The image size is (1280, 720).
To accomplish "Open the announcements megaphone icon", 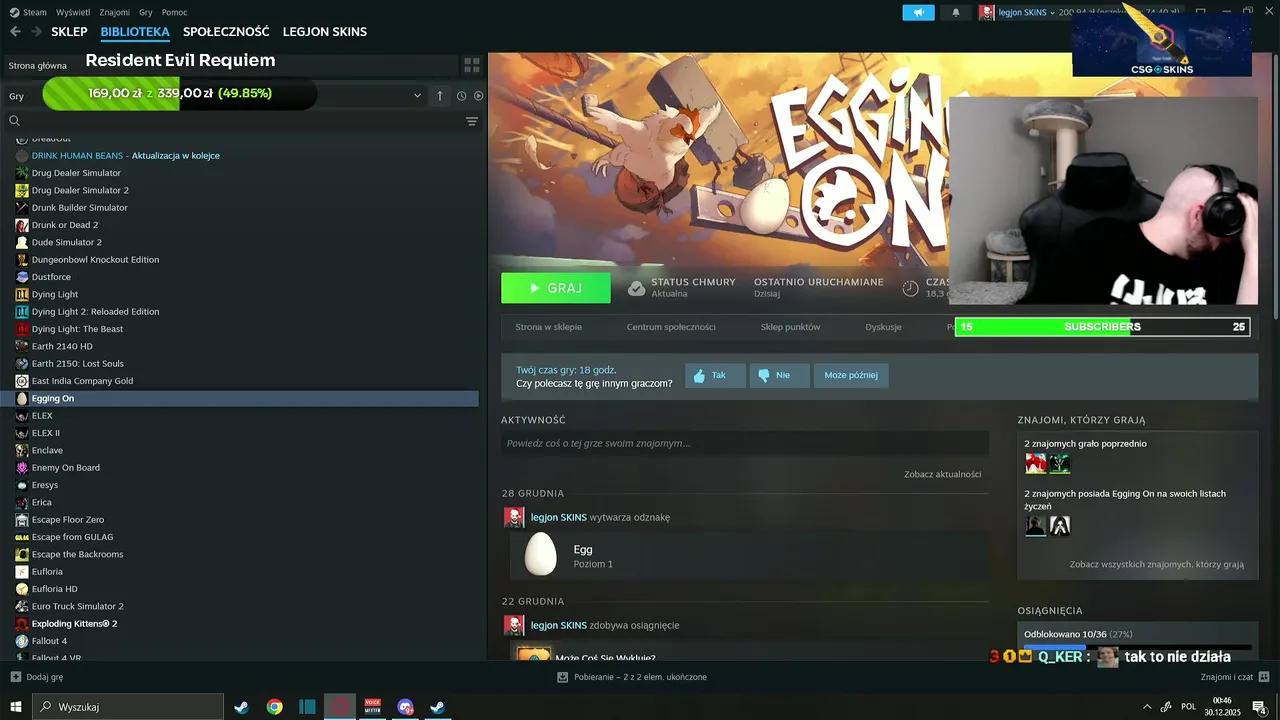I will pos(918,12).
